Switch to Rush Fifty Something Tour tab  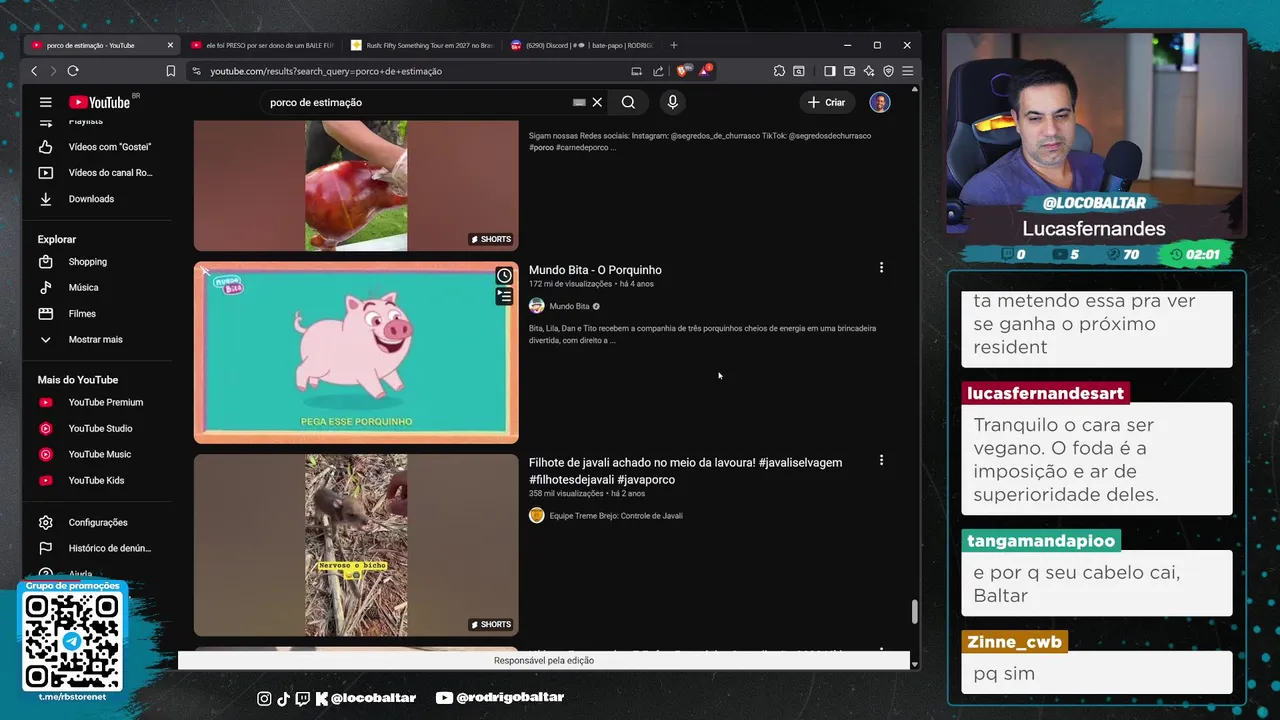421,45
